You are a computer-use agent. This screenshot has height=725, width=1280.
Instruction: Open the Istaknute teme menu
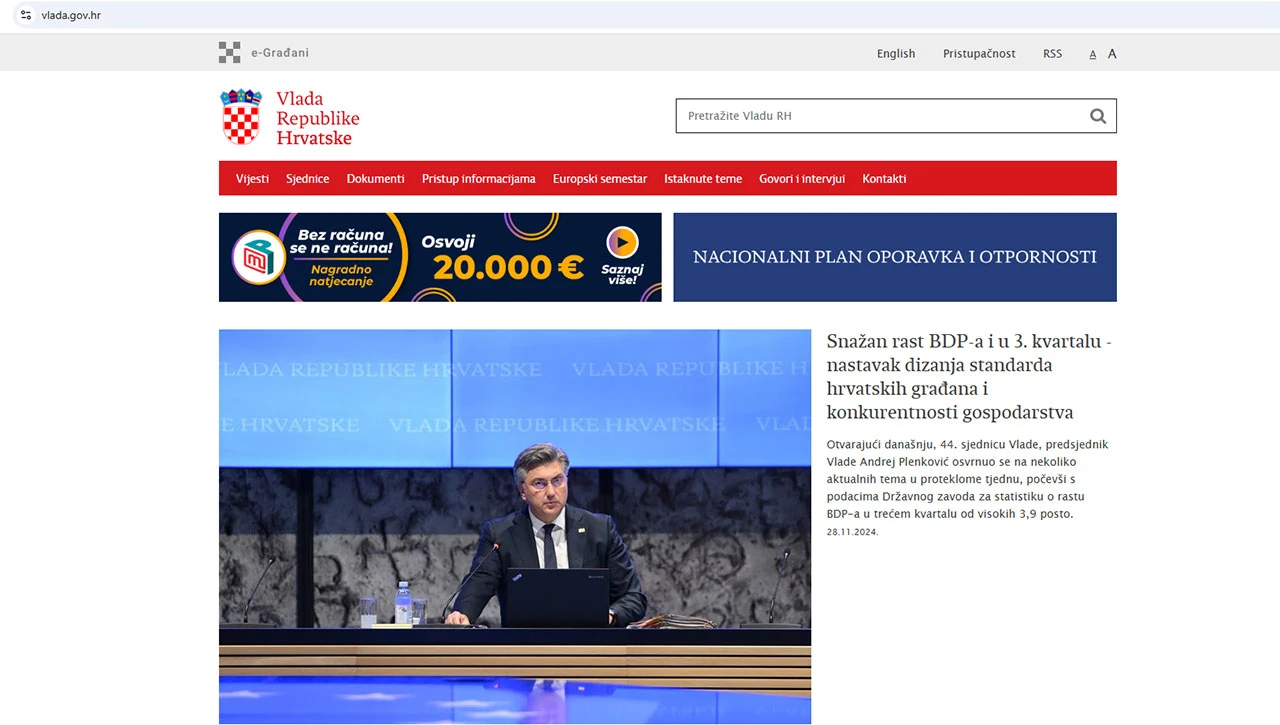tap(703, 179)
